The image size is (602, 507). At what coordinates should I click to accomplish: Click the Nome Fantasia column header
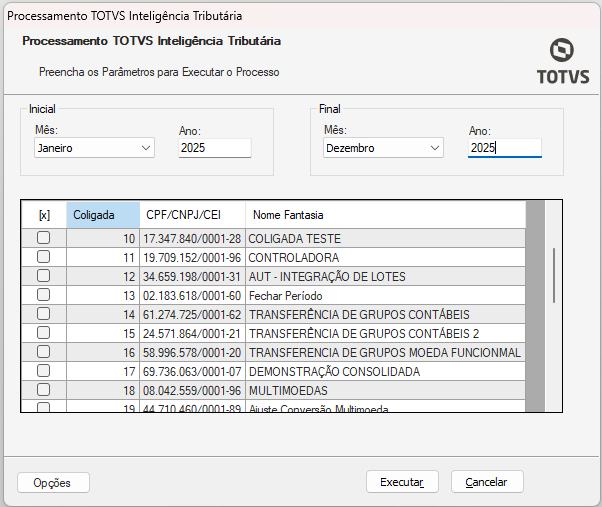(x=385, y=215)
